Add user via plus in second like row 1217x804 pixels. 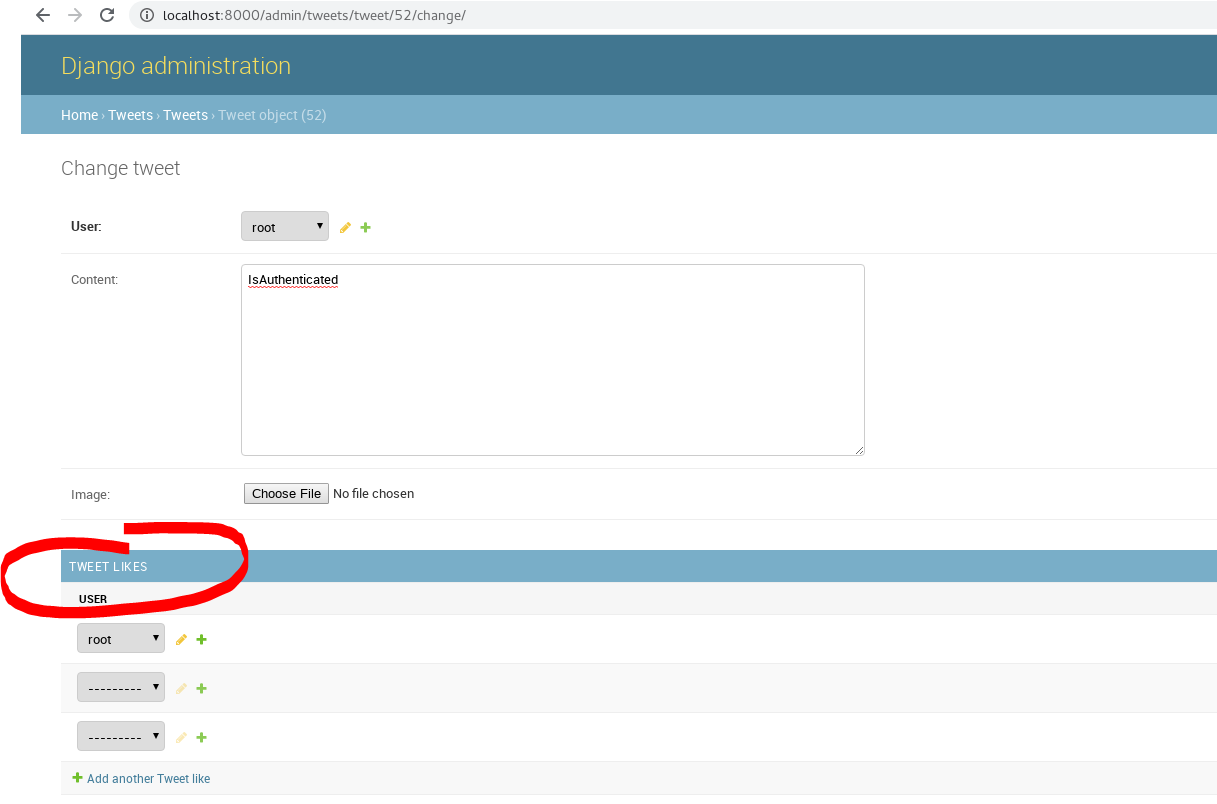pos(201,689)
